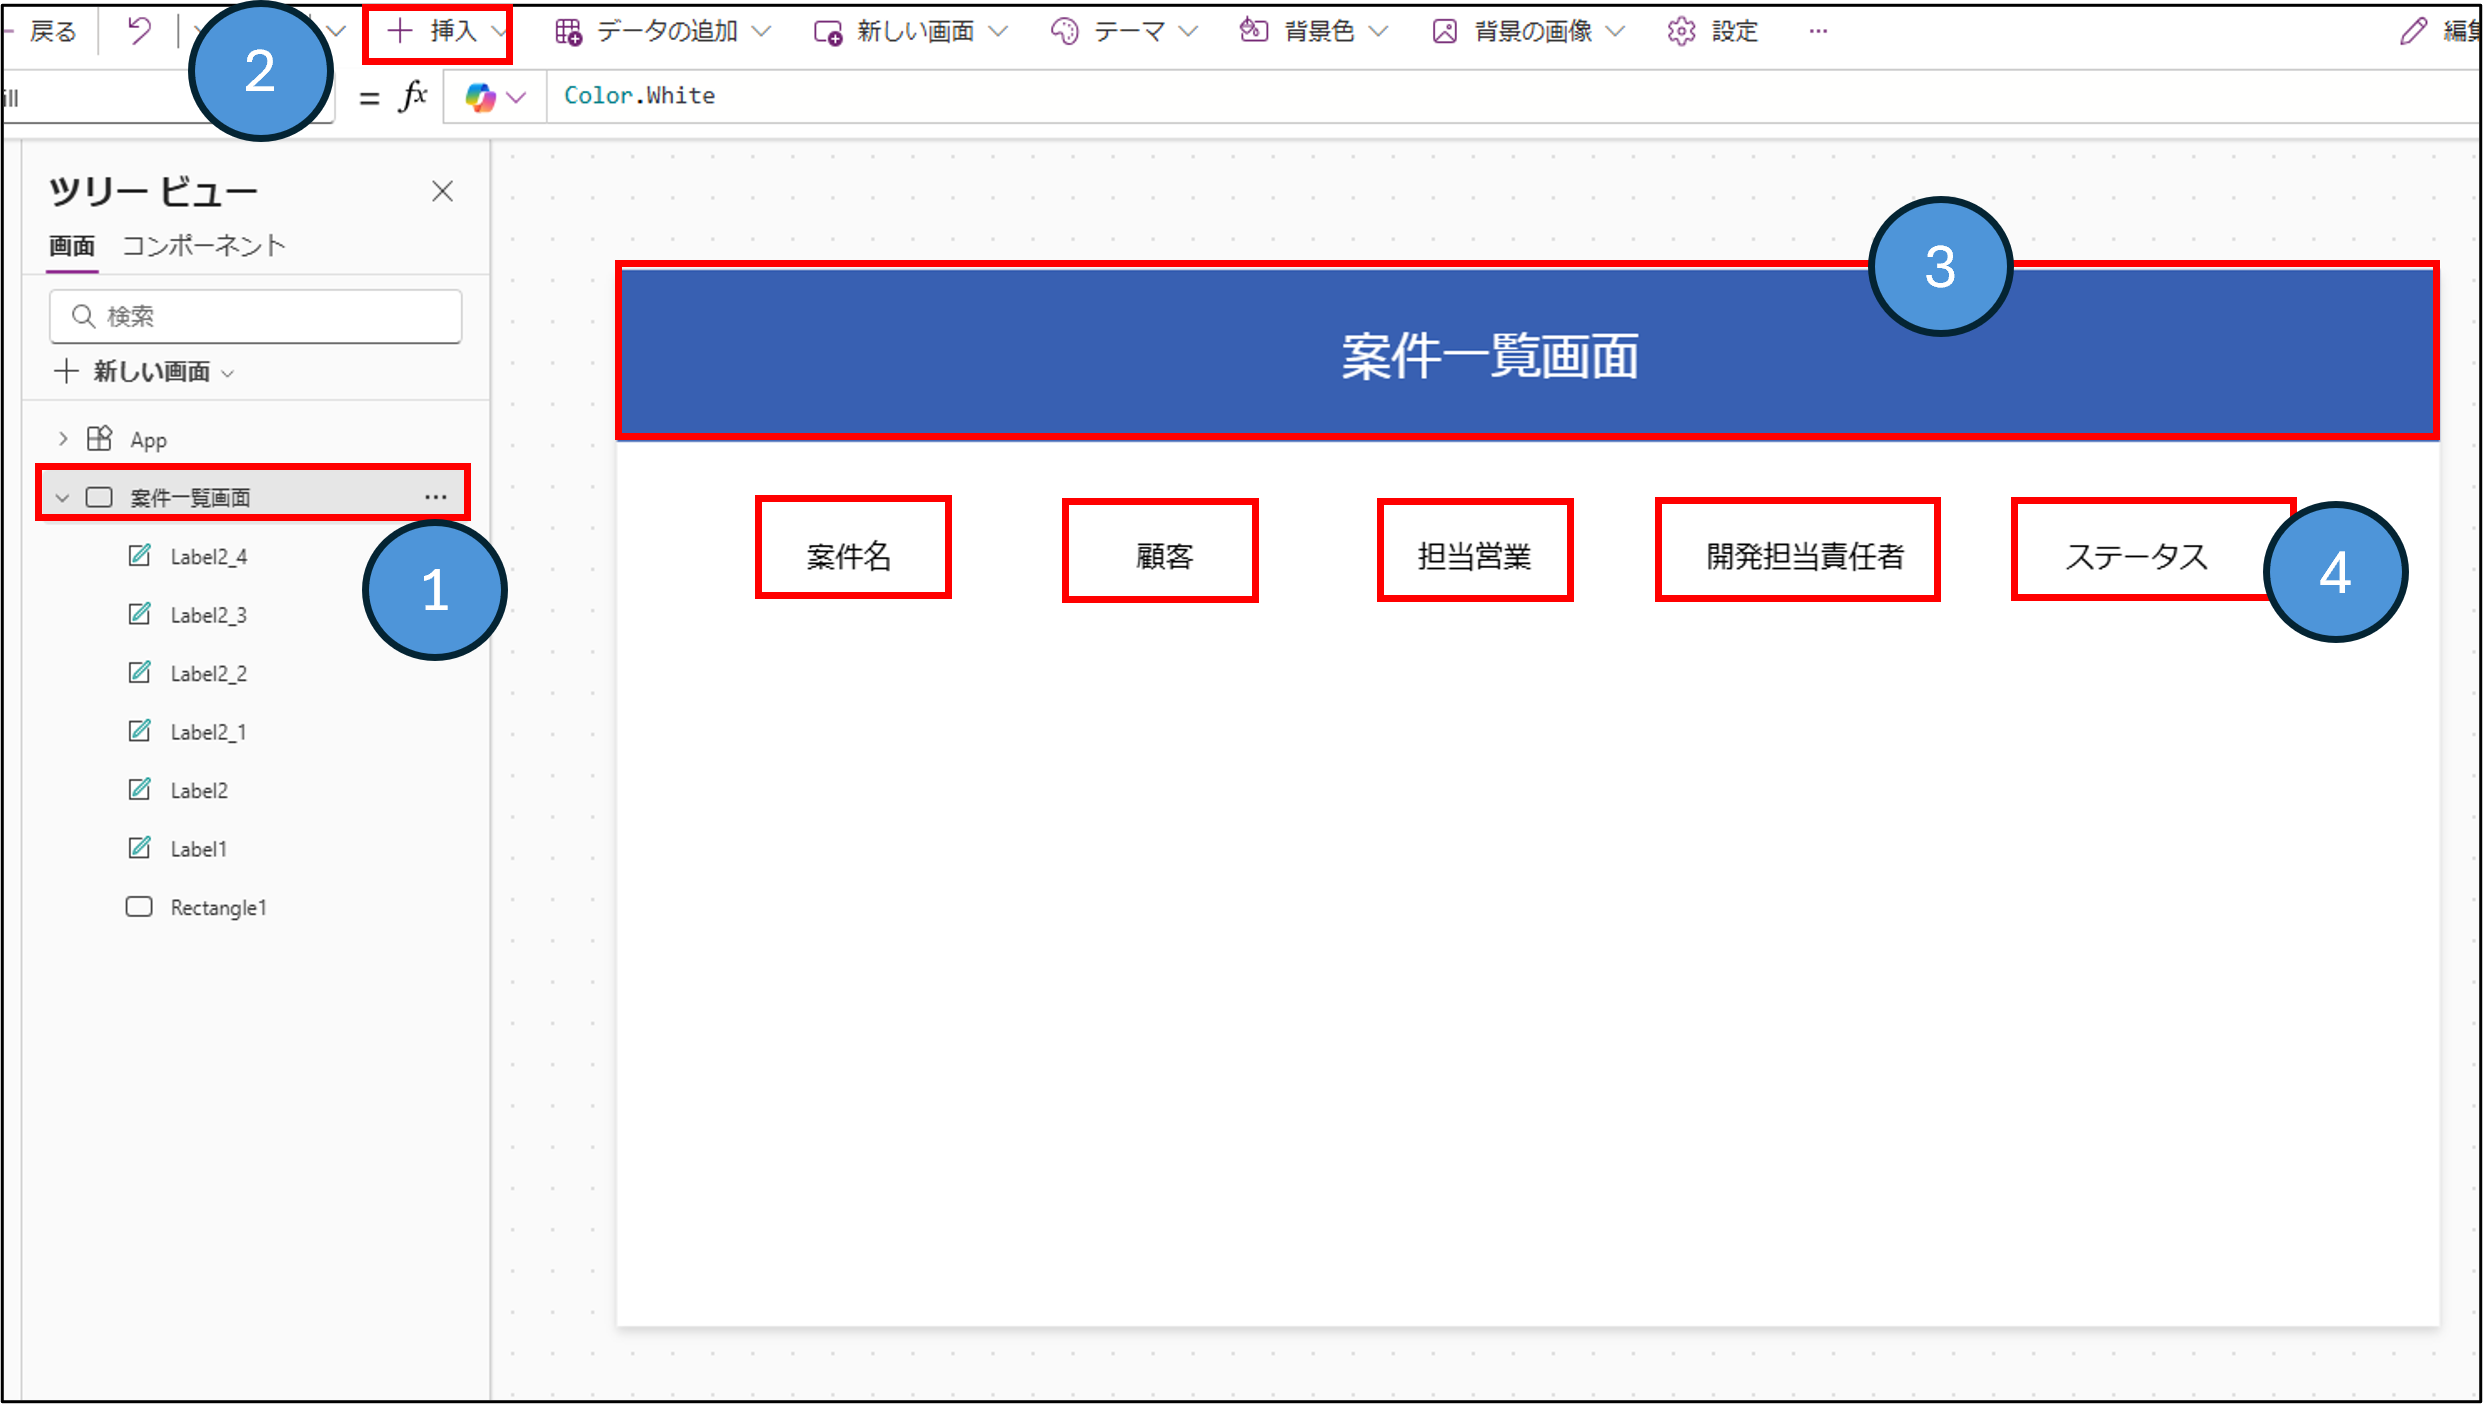
Task: Open Settings (設定) gear icon
Action: pyautogui.click(x=1681, y=32)
